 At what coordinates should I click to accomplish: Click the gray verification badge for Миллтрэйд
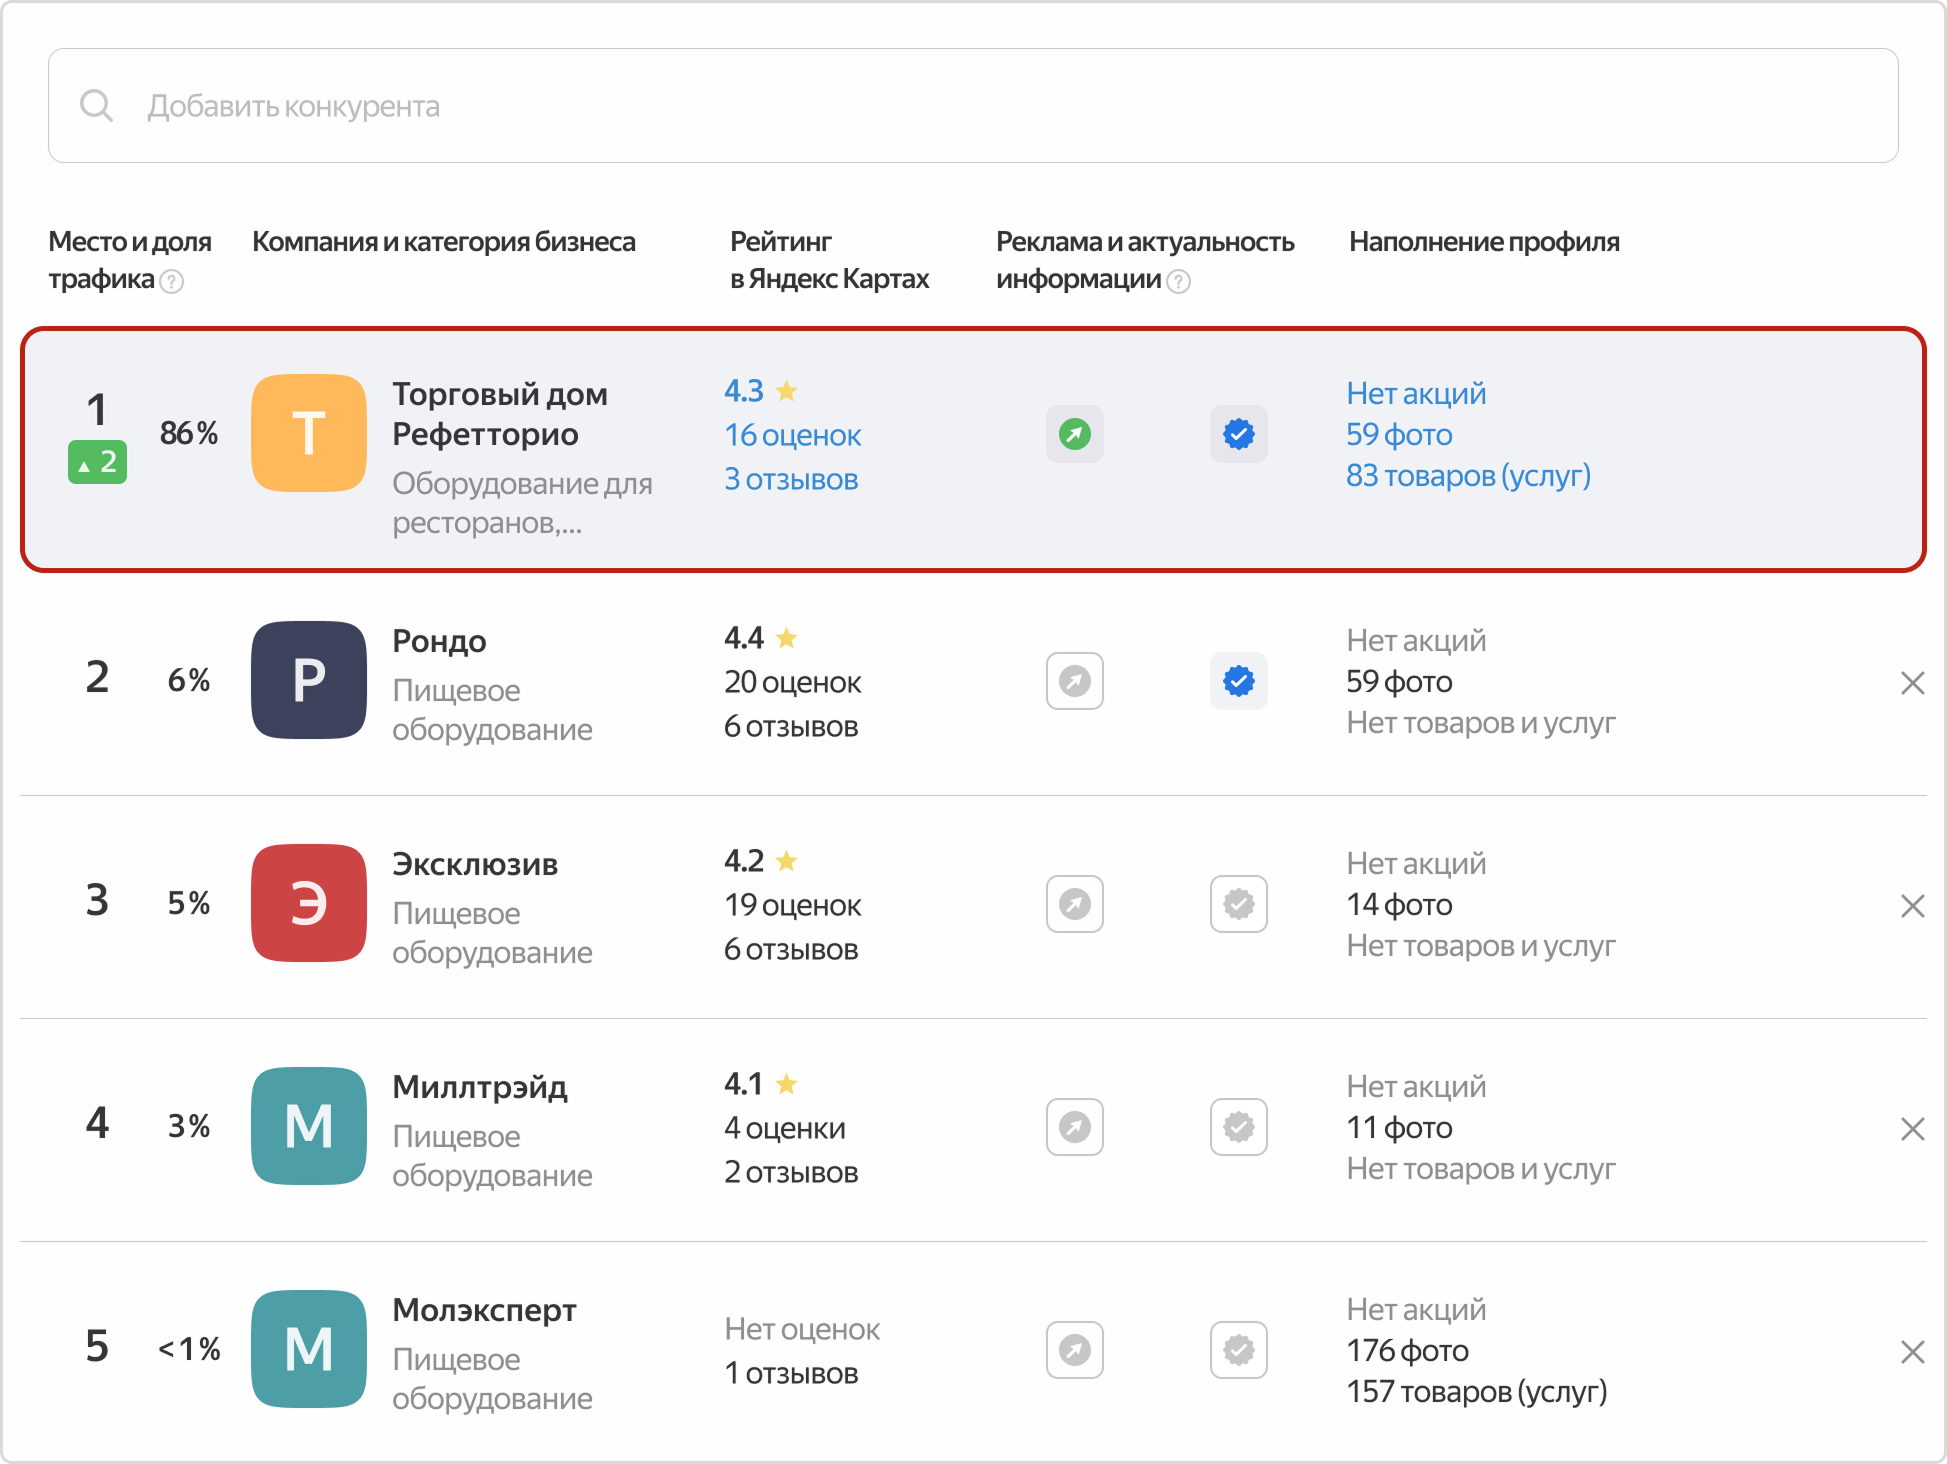click(x=1238, y=1126)
